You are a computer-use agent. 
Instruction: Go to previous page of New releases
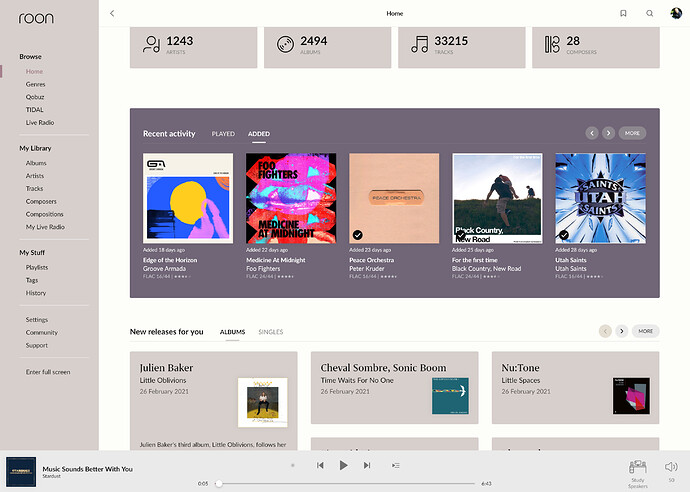tap(605, 331)
